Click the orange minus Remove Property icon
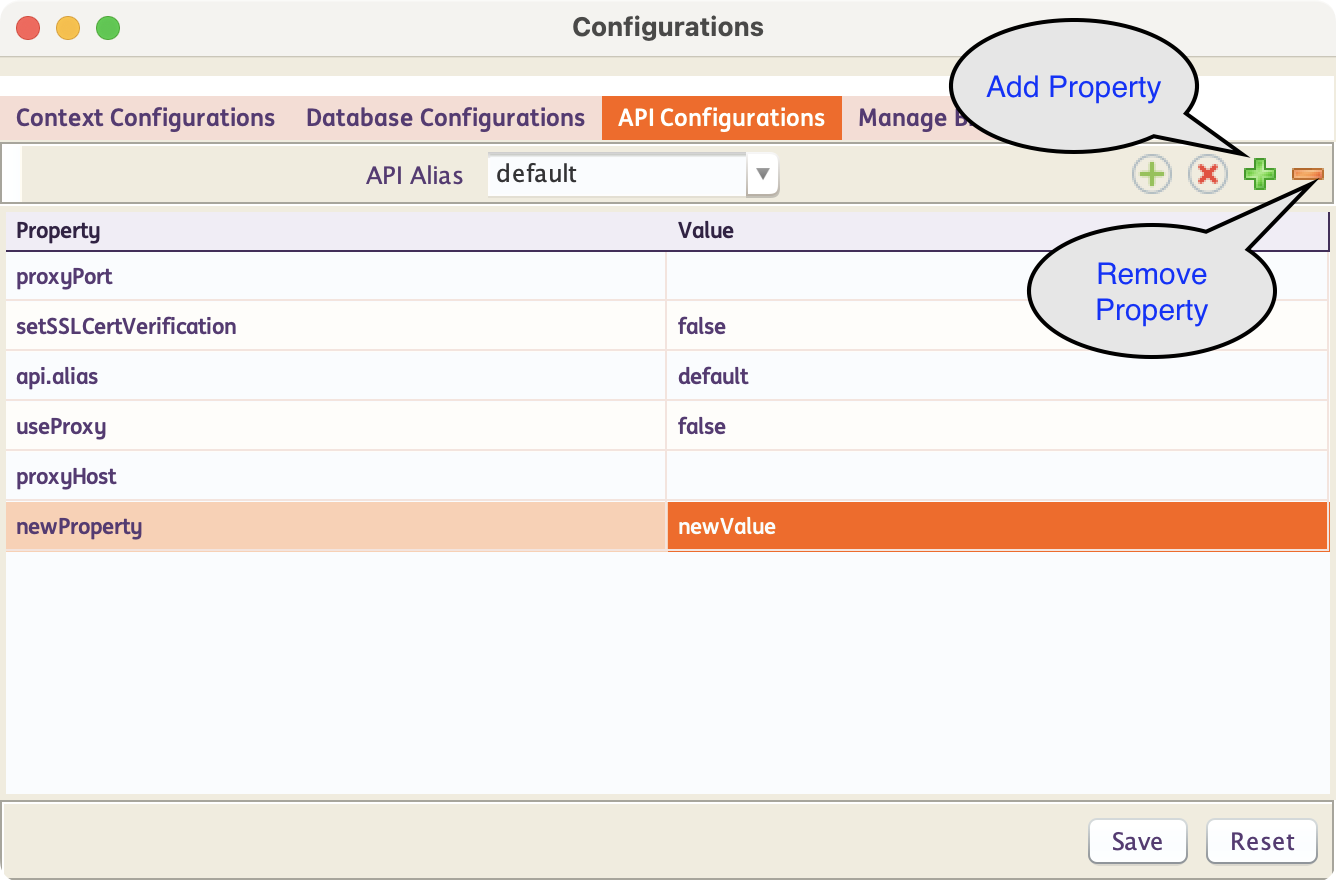The image size is (1336, 882). click(1307, 174)
